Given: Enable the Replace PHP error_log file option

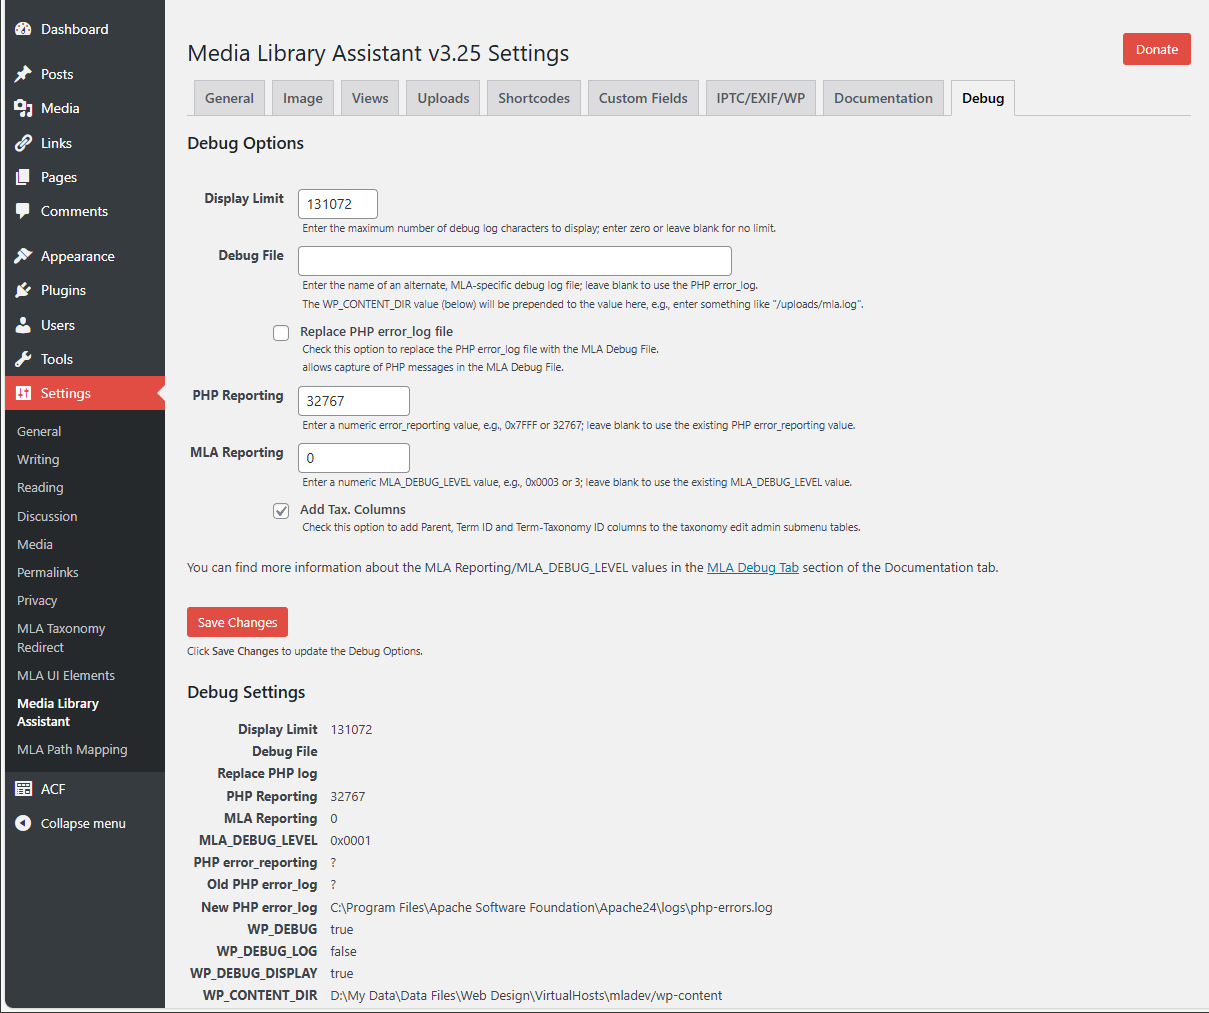Looking at the screenshot, I should click(281, 332).
